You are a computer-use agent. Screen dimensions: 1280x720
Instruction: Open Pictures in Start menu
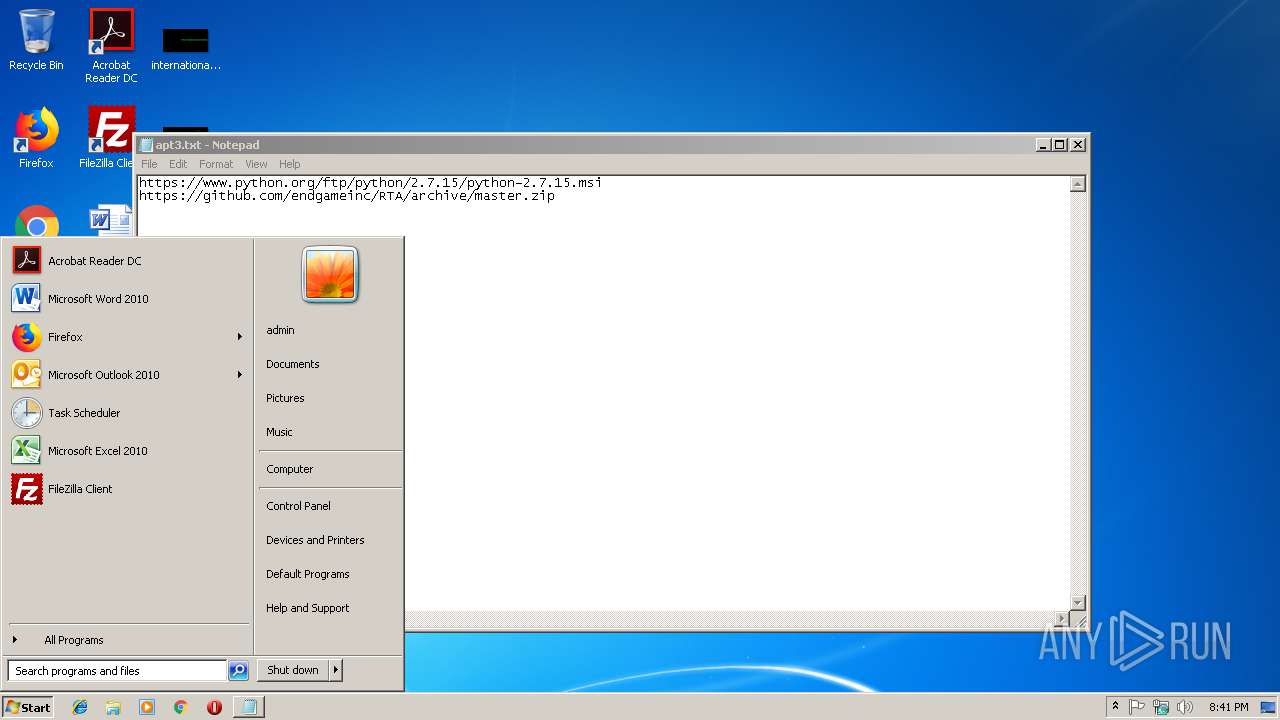pyautogui.click(x=330, y=398)
